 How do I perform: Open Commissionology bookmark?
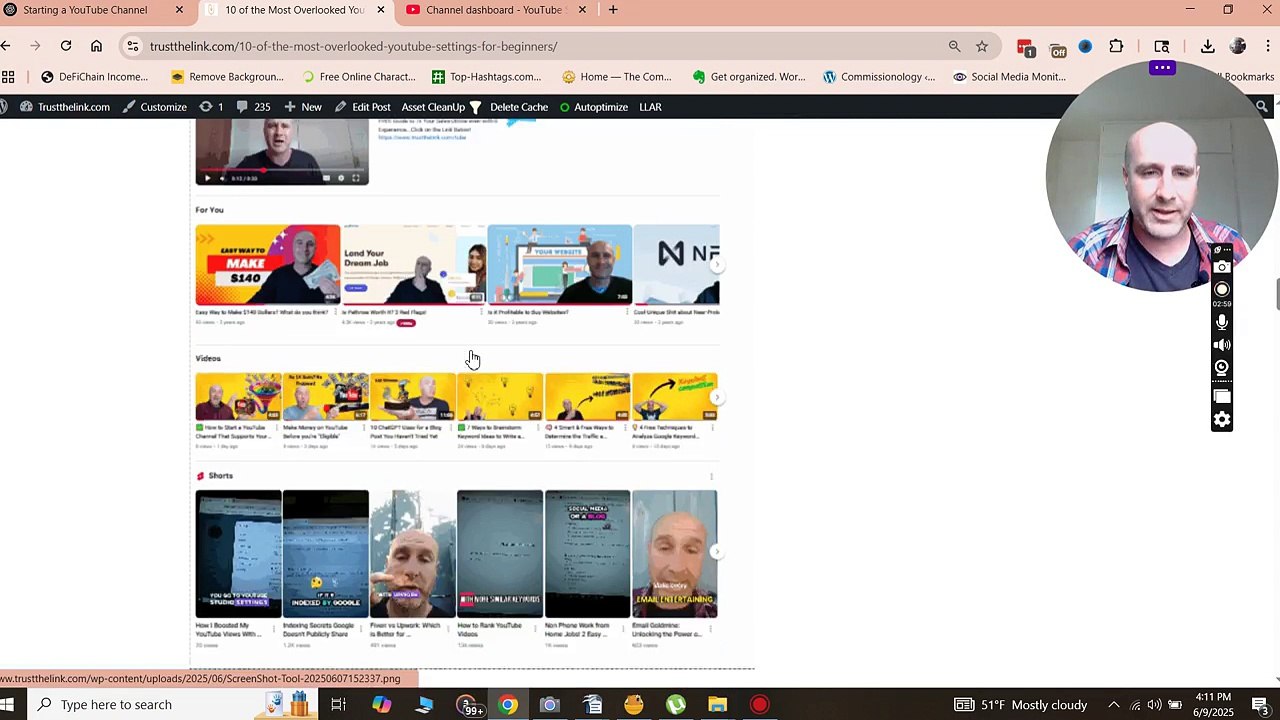coord(879,77)
